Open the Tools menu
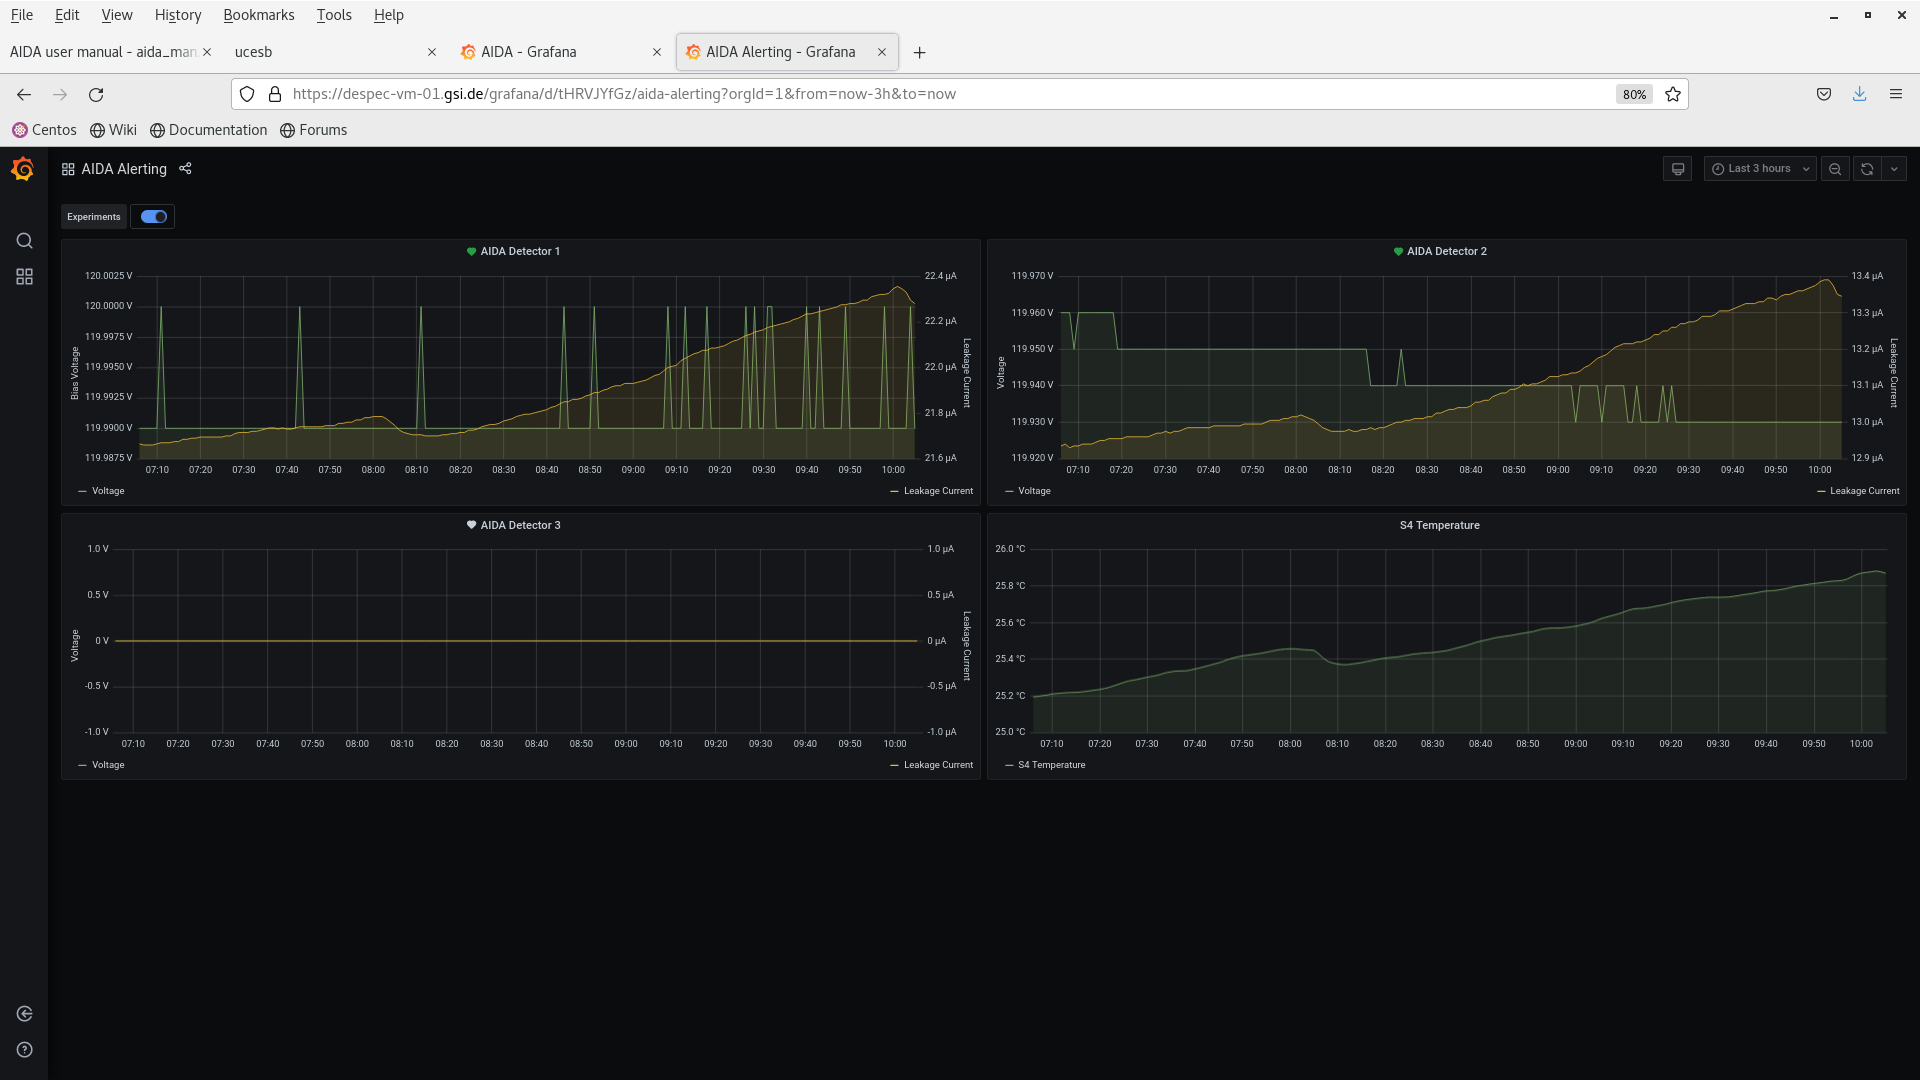1920x1080 pixels. point(334,15)
